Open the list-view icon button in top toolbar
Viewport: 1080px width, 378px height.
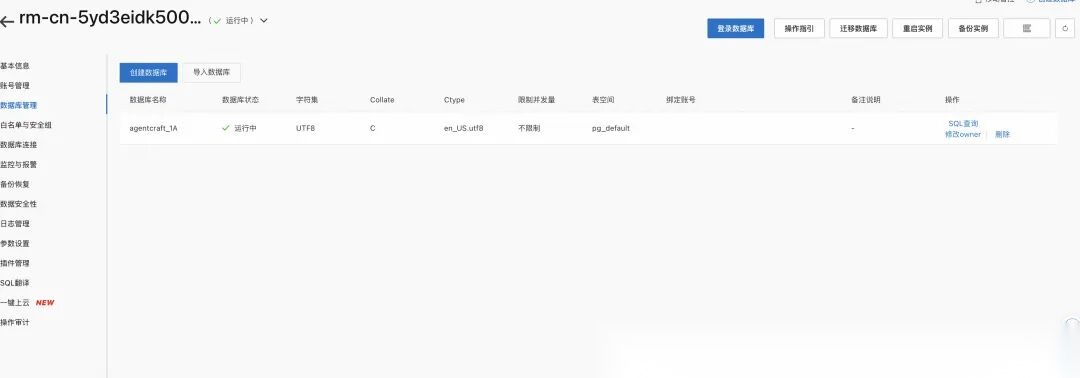[x=1026, y=28]
